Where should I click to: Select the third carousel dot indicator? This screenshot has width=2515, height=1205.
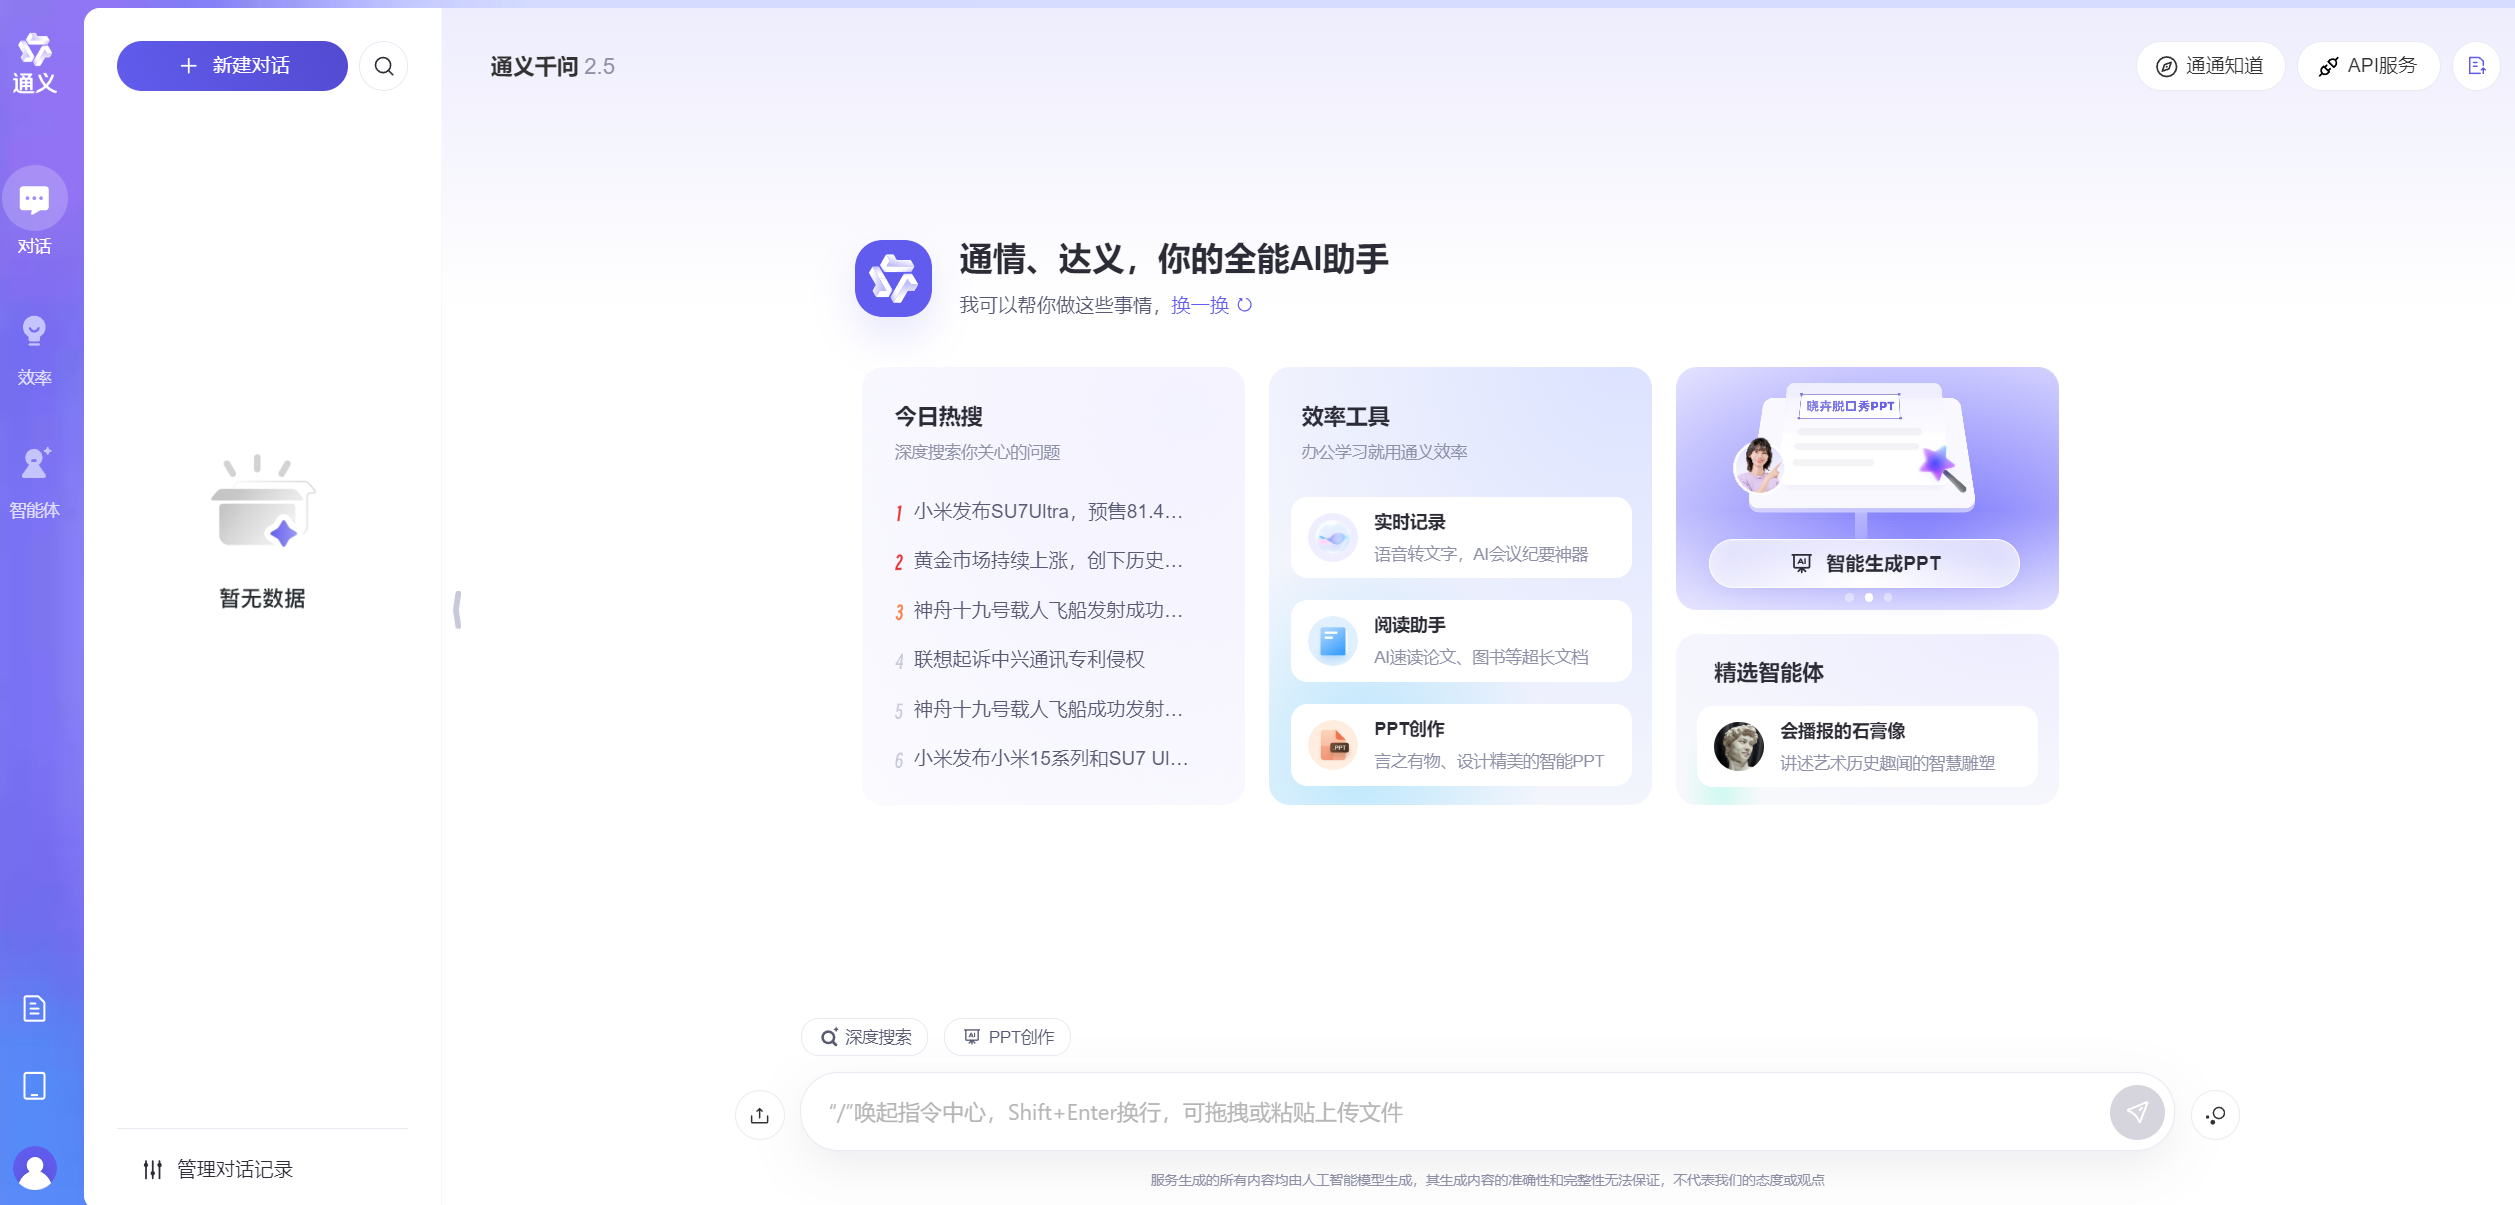[1888, 597]
